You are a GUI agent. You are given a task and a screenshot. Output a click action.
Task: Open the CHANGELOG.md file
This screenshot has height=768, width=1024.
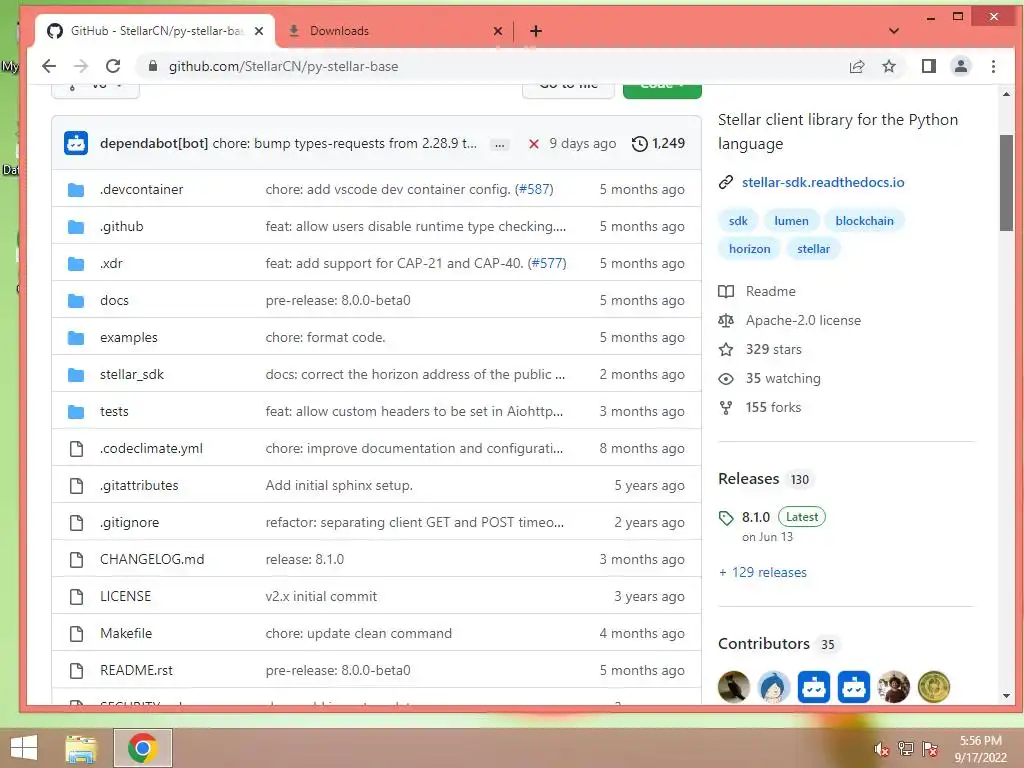152,560
